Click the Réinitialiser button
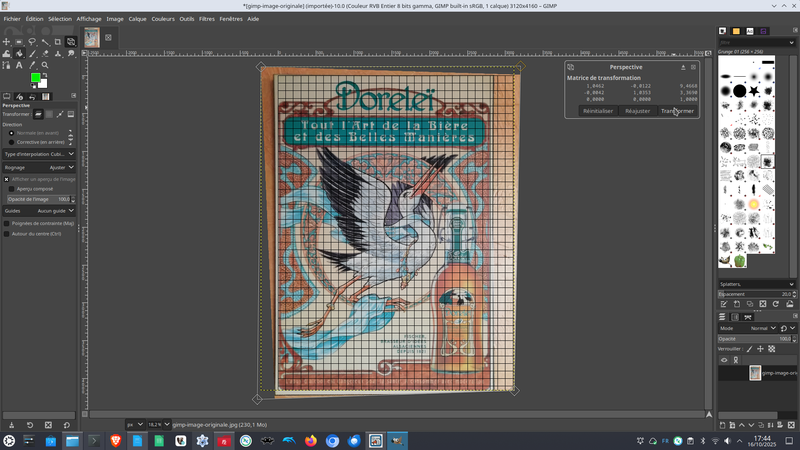800x450 pixels. pos(597,111)
